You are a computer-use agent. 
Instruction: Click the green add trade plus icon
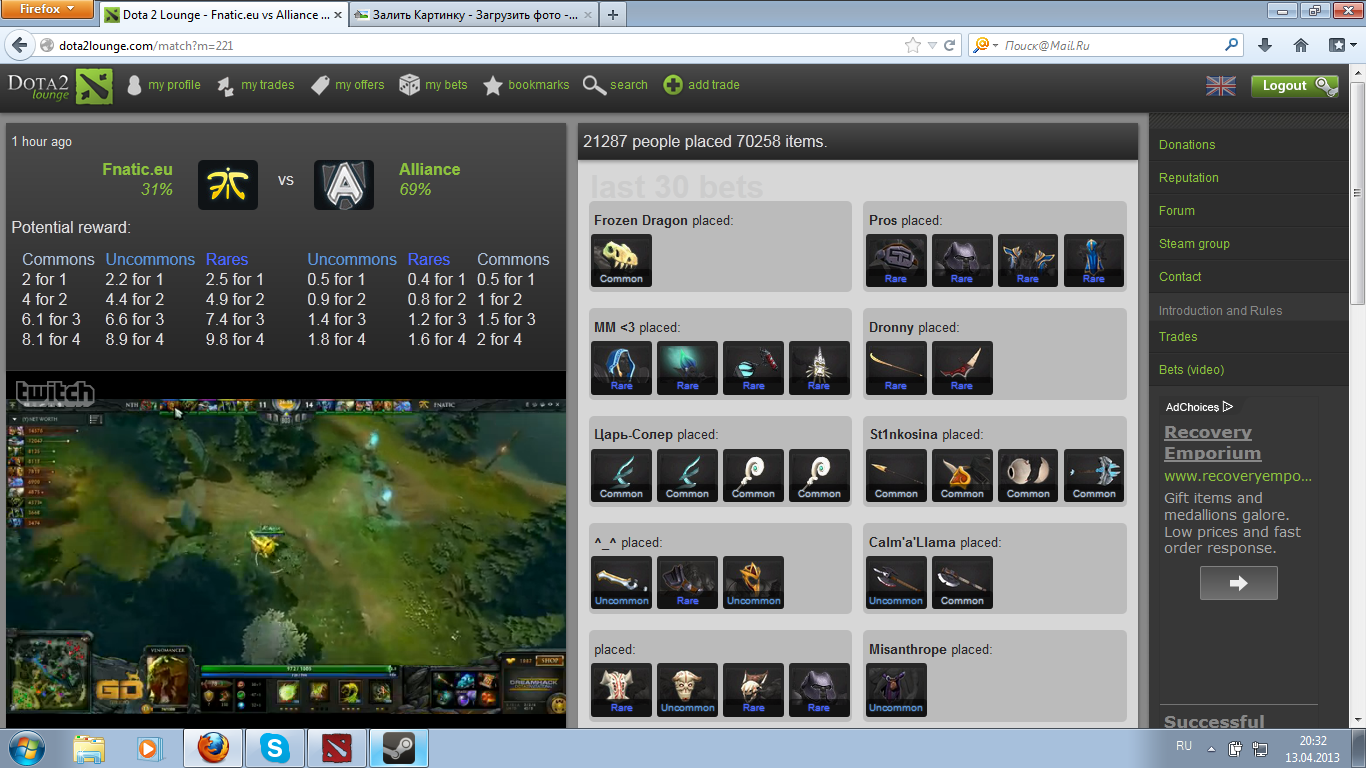(x=673, y=85)
